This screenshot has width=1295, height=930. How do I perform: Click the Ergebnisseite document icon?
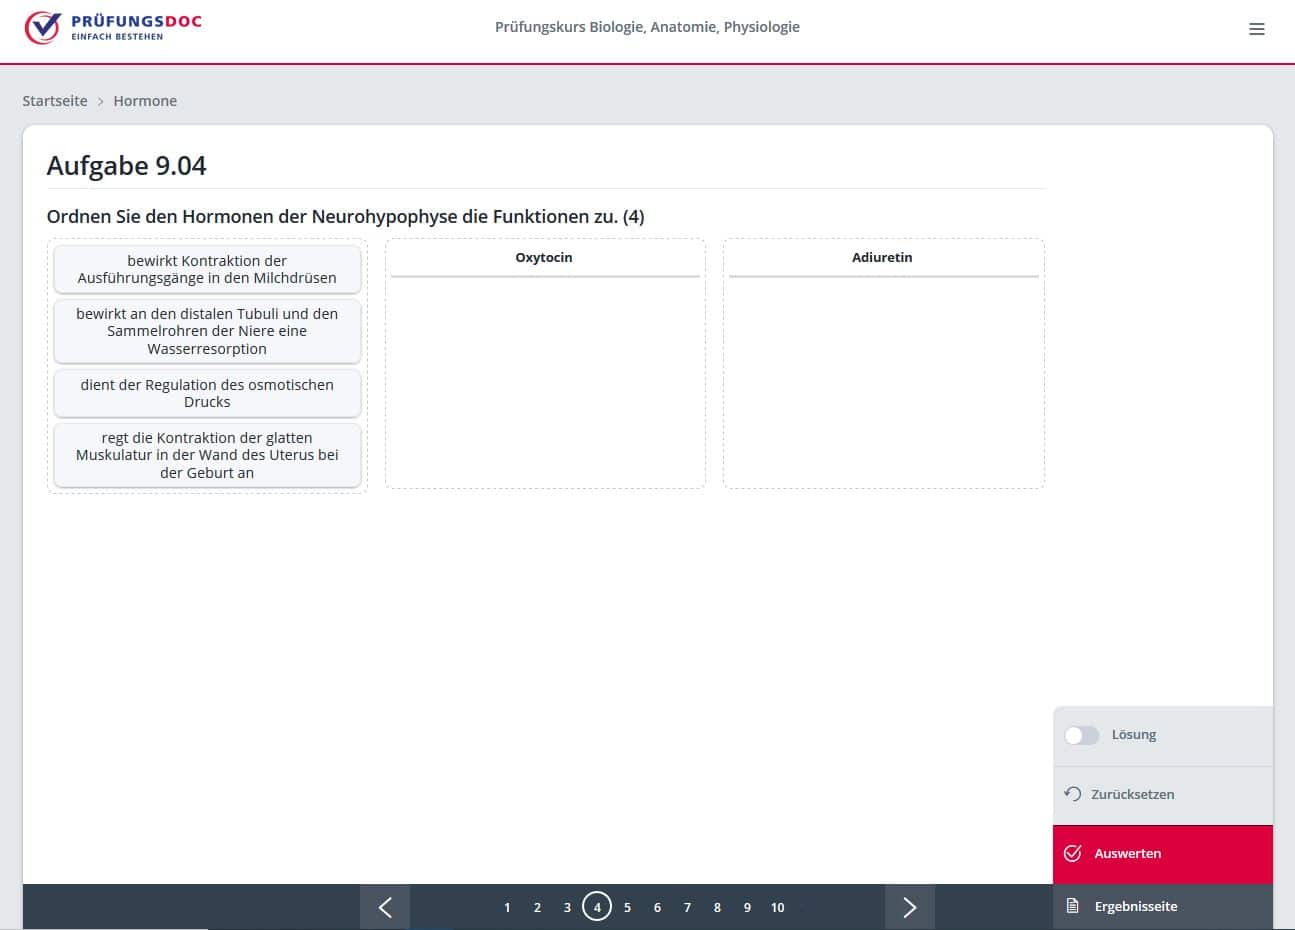pyautogui.click(x=1073, y=906)
